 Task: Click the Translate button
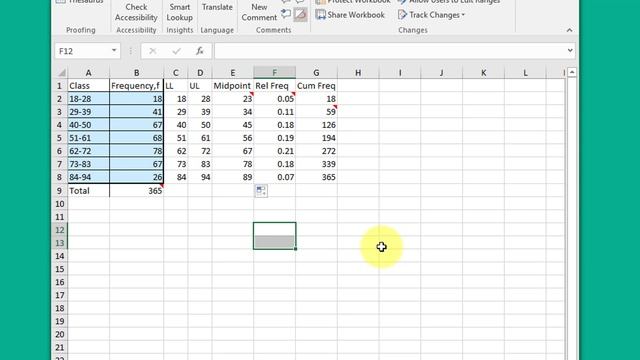[217, 7]
